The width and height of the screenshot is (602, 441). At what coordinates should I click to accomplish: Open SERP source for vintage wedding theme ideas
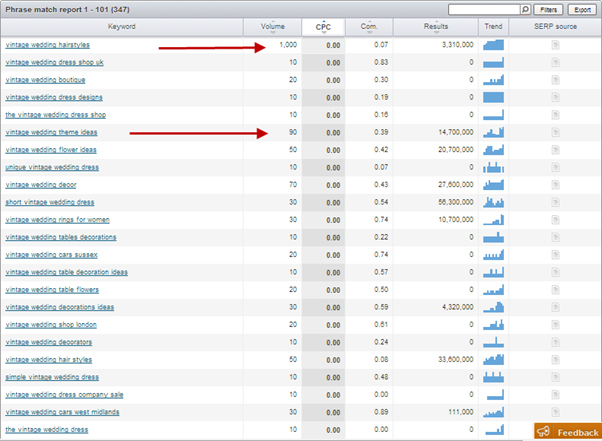(x=555, y=133)
